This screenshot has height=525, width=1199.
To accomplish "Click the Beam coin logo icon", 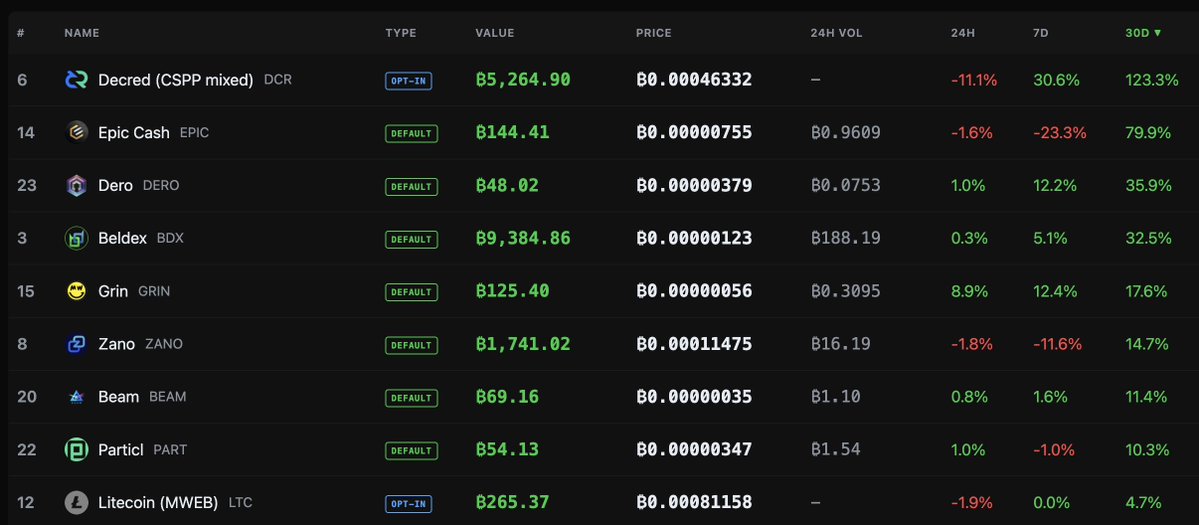I will (76, 397).
